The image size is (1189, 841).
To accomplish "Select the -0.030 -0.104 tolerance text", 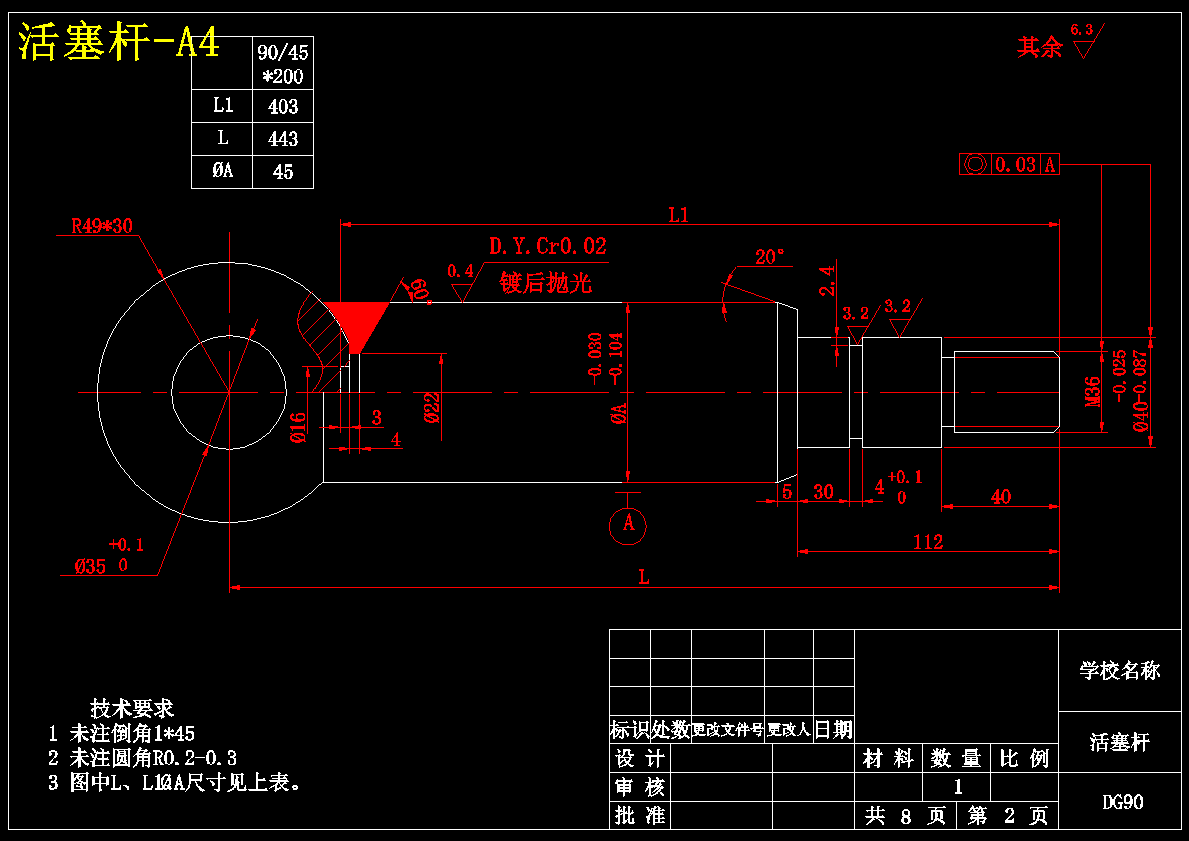I will (605, 359).
